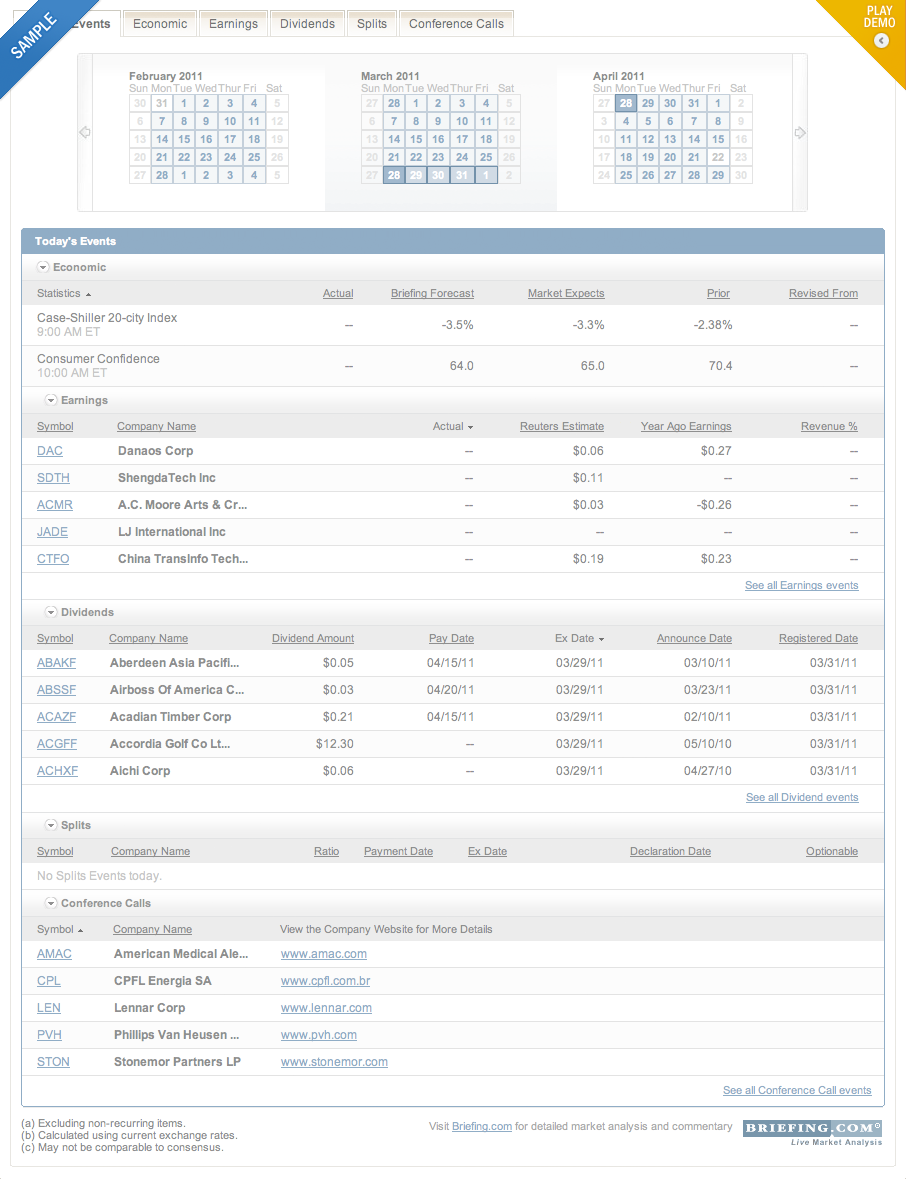The height and width of the screenshot is (1179, 906).
Task: Open the Economic tab
Action: [x=160, y=24]
